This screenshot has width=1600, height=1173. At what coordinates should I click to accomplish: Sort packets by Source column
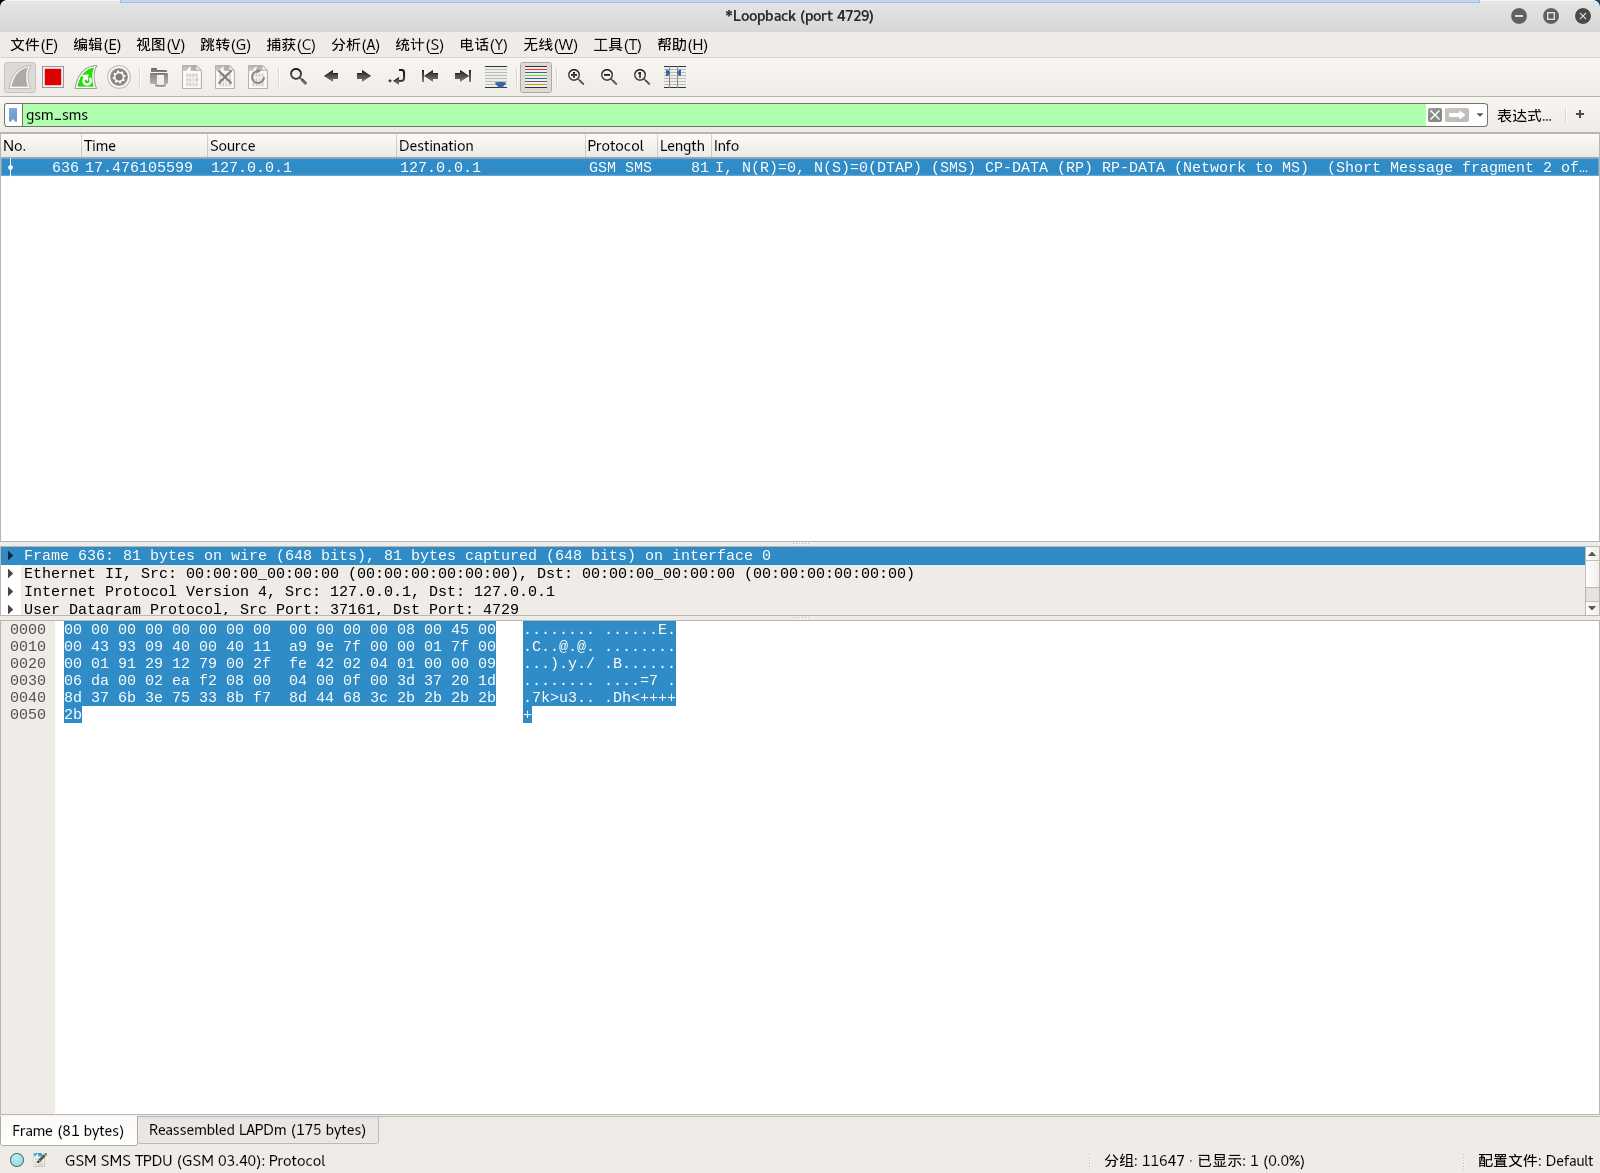301,146
